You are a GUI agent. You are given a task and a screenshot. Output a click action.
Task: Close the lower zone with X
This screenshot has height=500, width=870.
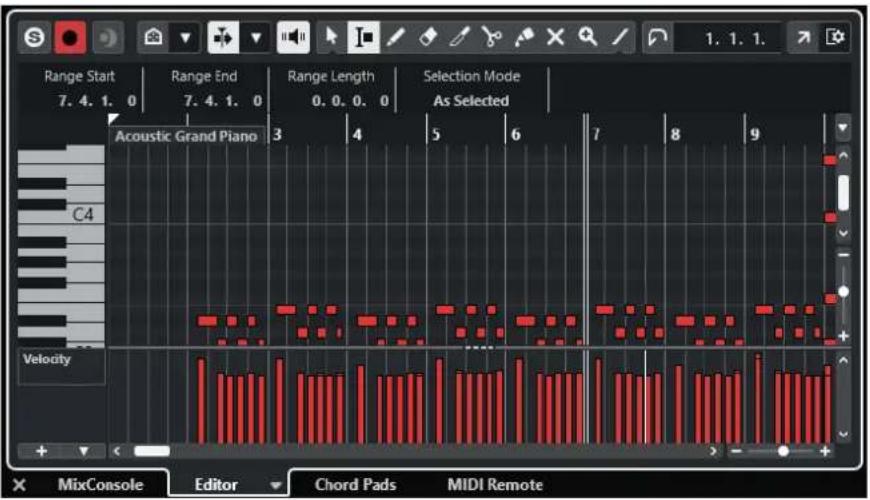(x=19, y=485)
